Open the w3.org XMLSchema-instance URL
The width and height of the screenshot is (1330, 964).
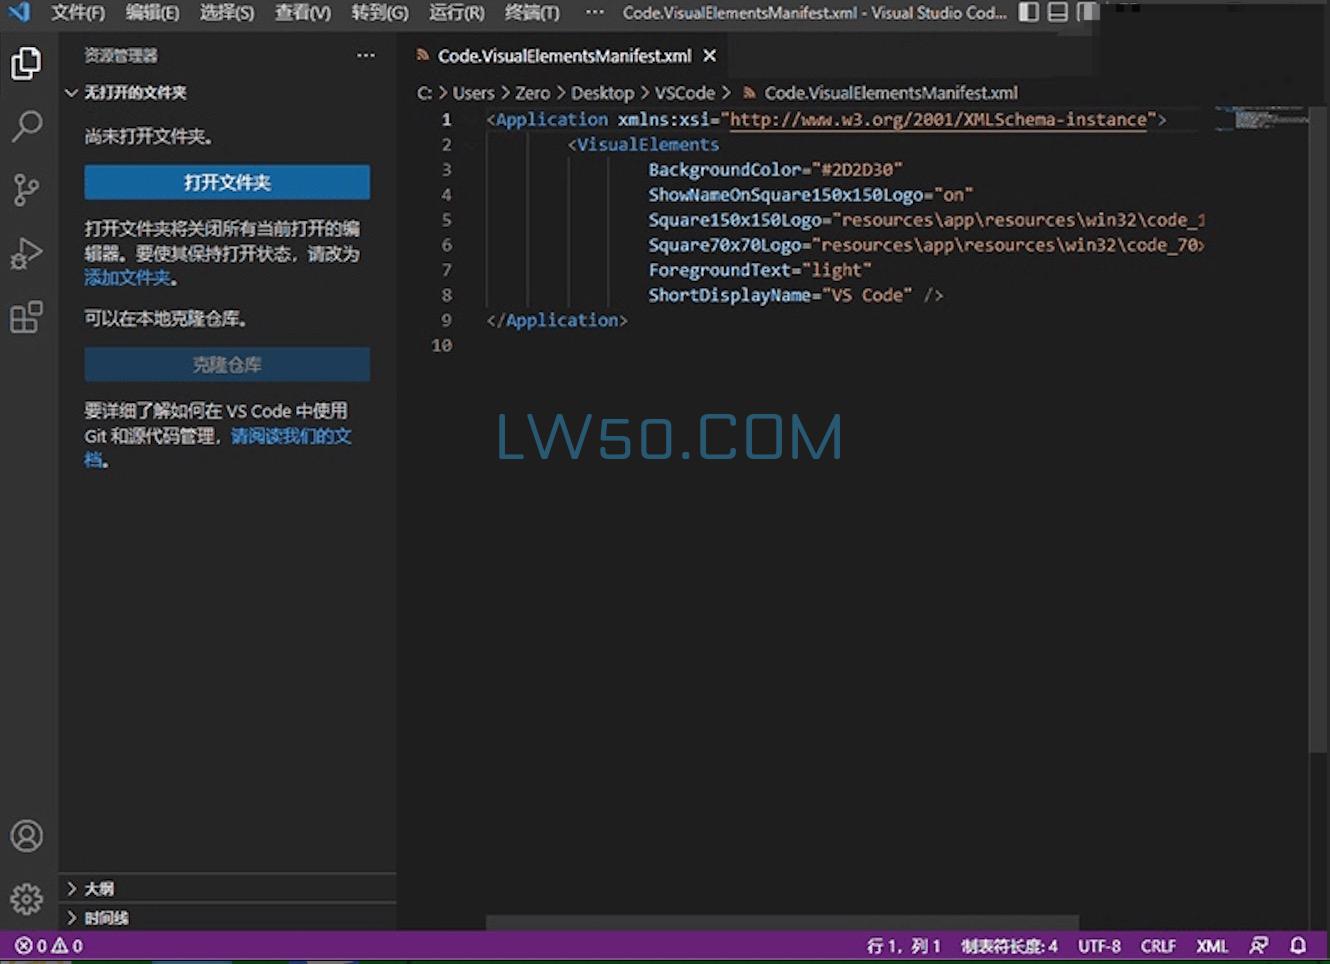point(938,119)
